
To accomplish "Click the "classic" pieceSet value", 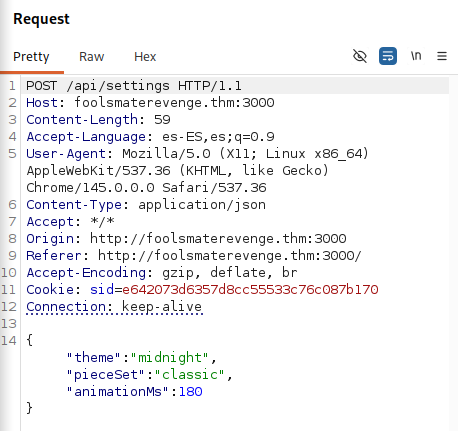I will [189, 374].
